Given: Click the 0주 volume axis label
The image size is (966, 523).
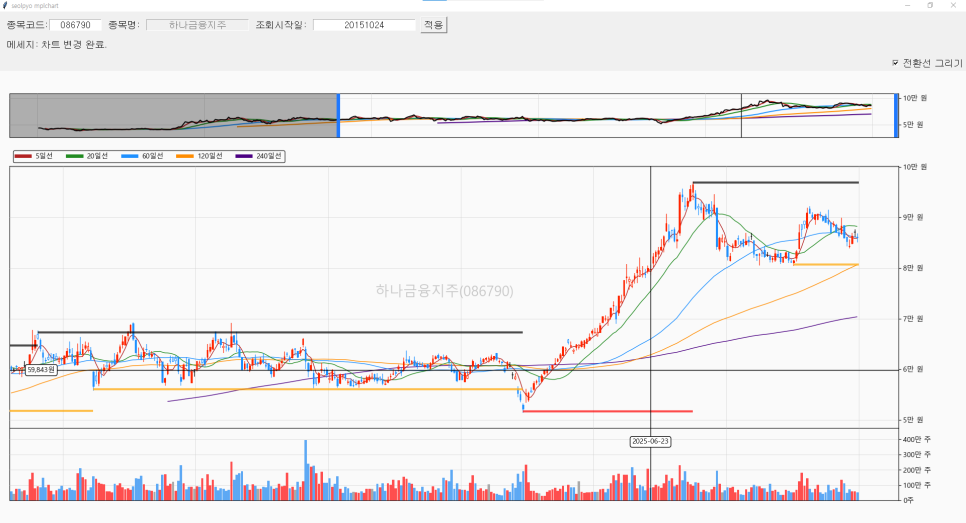Looking at the screenshot, I should click(910, 500).
